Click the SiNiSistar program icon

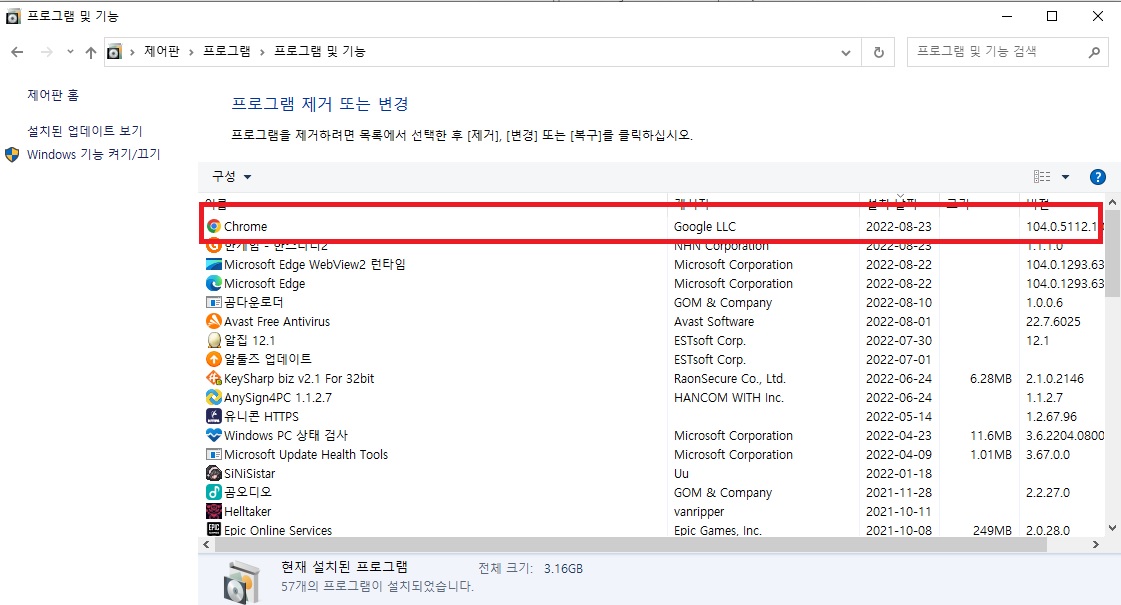pos(213,473)
